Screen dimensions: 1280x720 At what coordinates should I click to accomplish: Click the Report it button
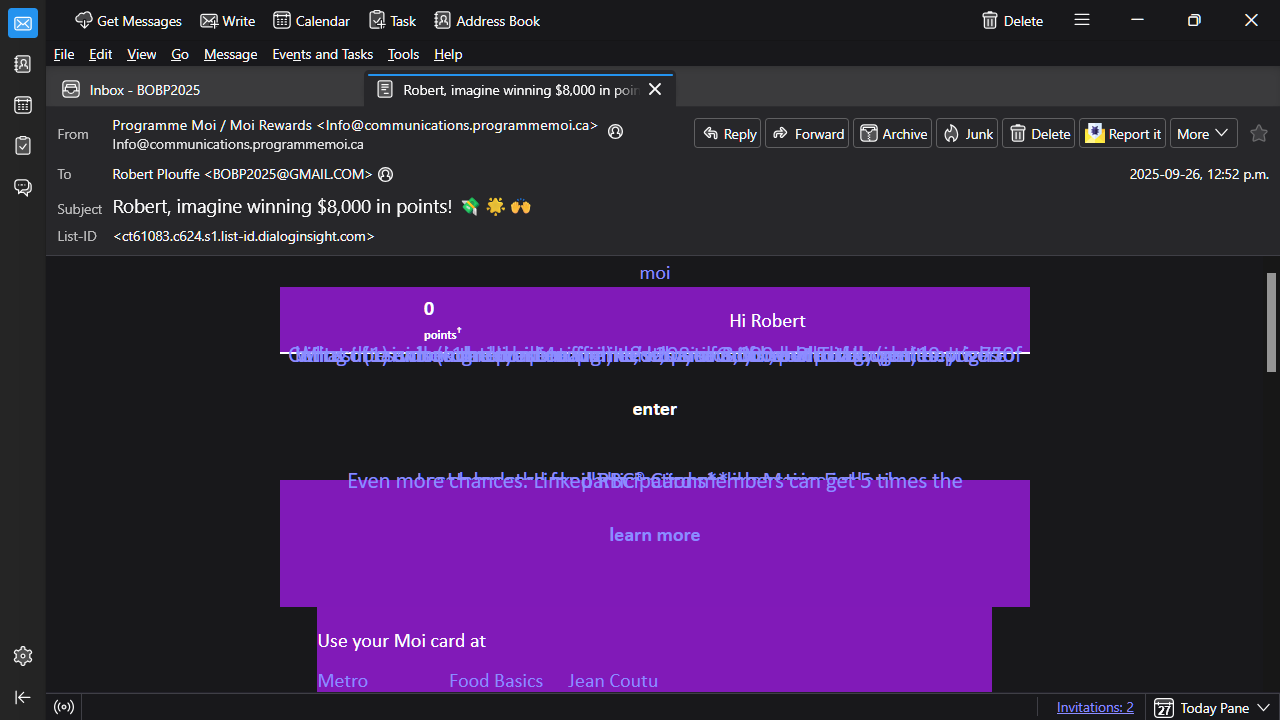1123,134
